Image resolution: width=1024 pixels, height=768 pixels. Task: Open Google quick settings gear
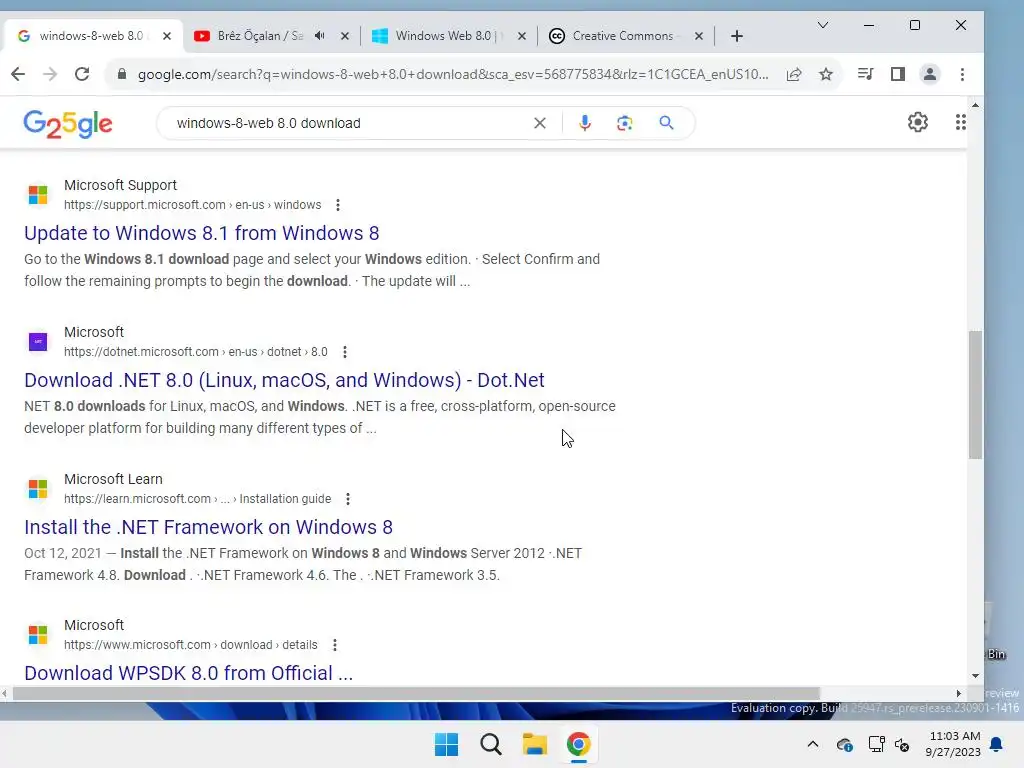click(x=918, y=122)
